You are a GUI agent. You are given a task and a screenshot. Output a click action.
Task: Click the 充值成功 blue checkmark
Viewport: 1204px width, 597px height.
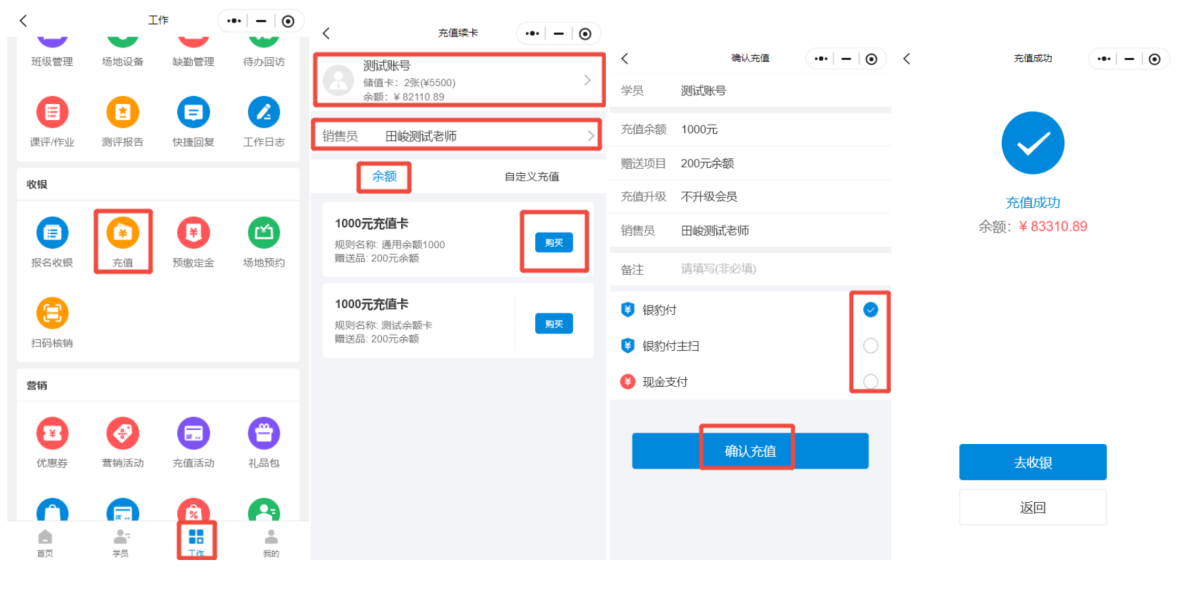click(1033, 143)
